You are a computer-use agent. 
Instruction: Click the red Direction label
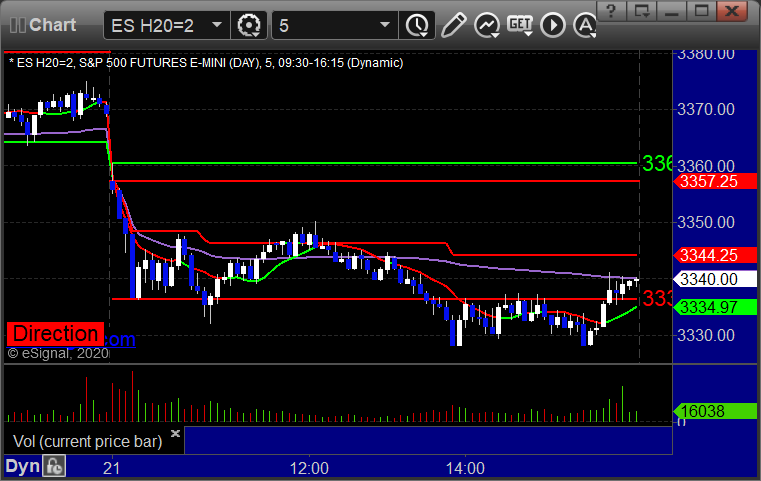[x=55, y=334]
